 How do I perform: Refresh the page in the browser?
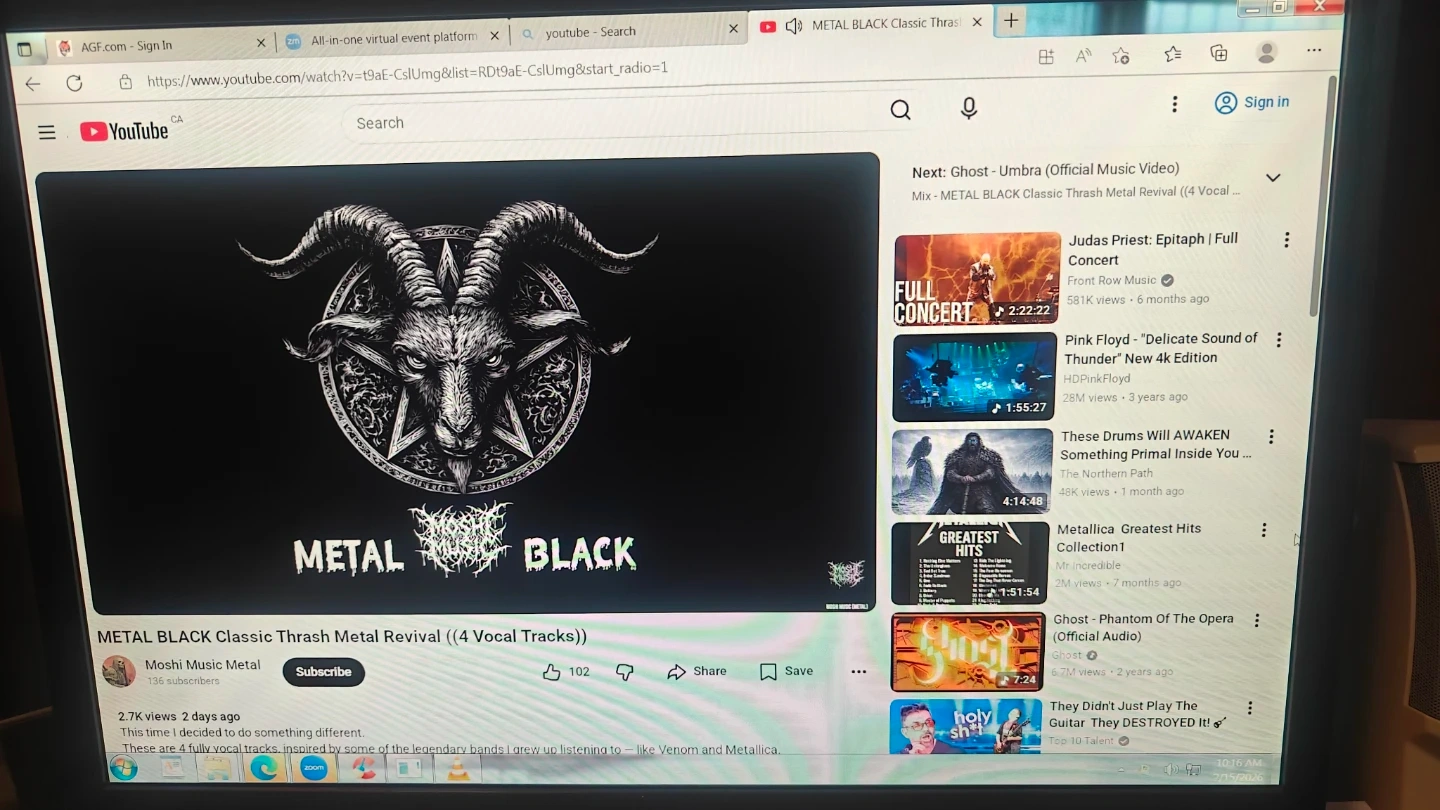pos(74,83)
